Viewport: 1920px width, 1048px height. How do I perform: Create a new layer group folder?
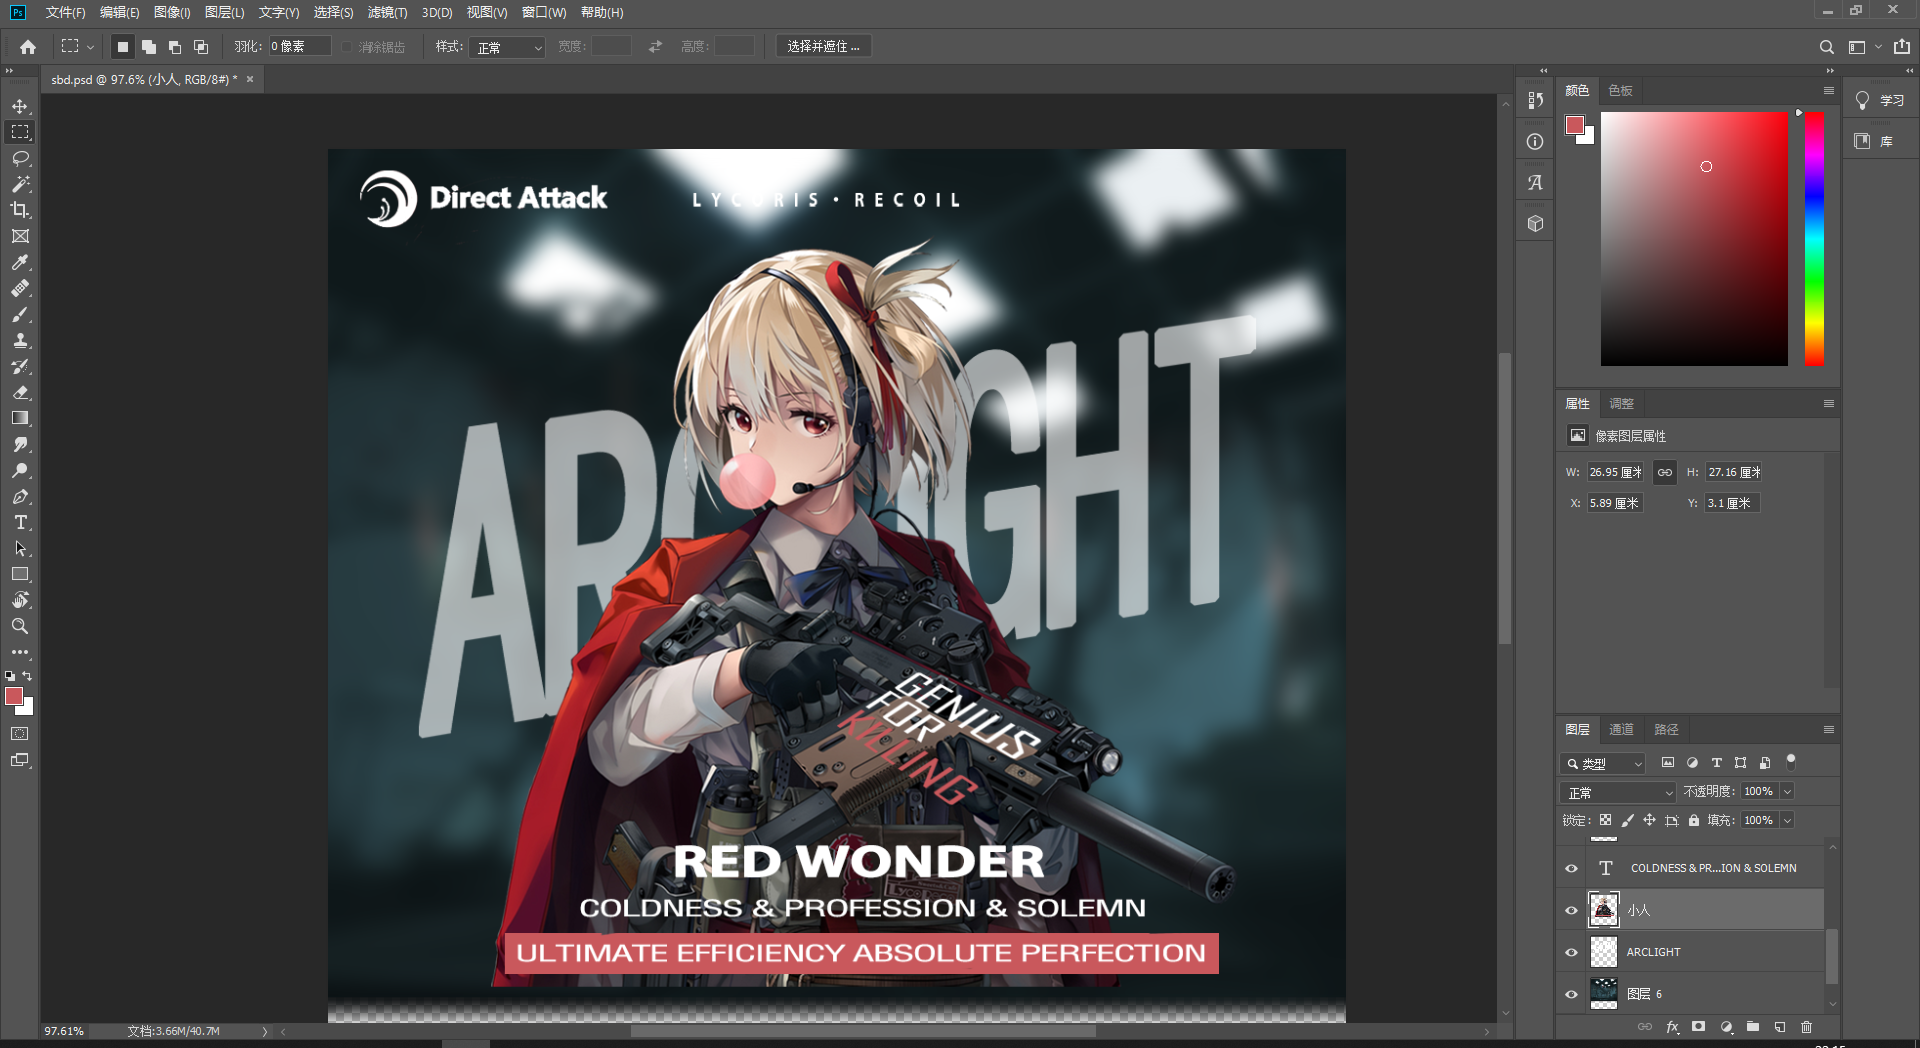[x=1753, y=1027]
